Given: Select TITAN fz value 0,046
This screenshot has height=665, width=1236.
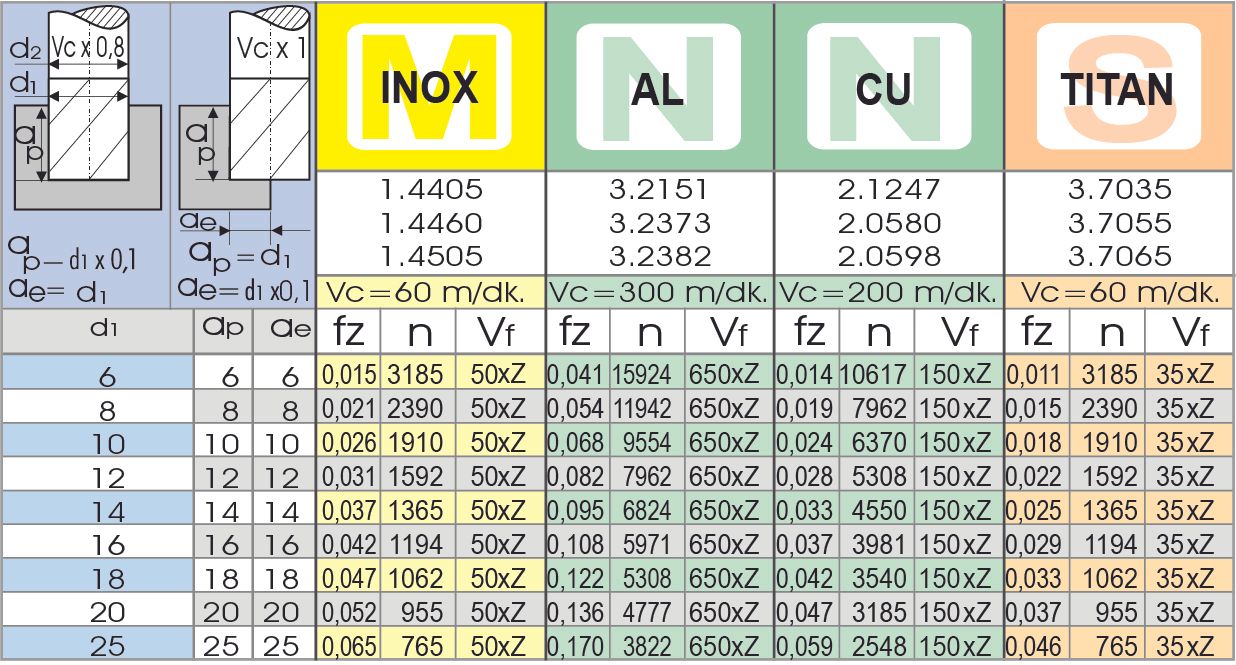Looking at the screenshot, I should pyautogui.click(x=1035, y=646).
